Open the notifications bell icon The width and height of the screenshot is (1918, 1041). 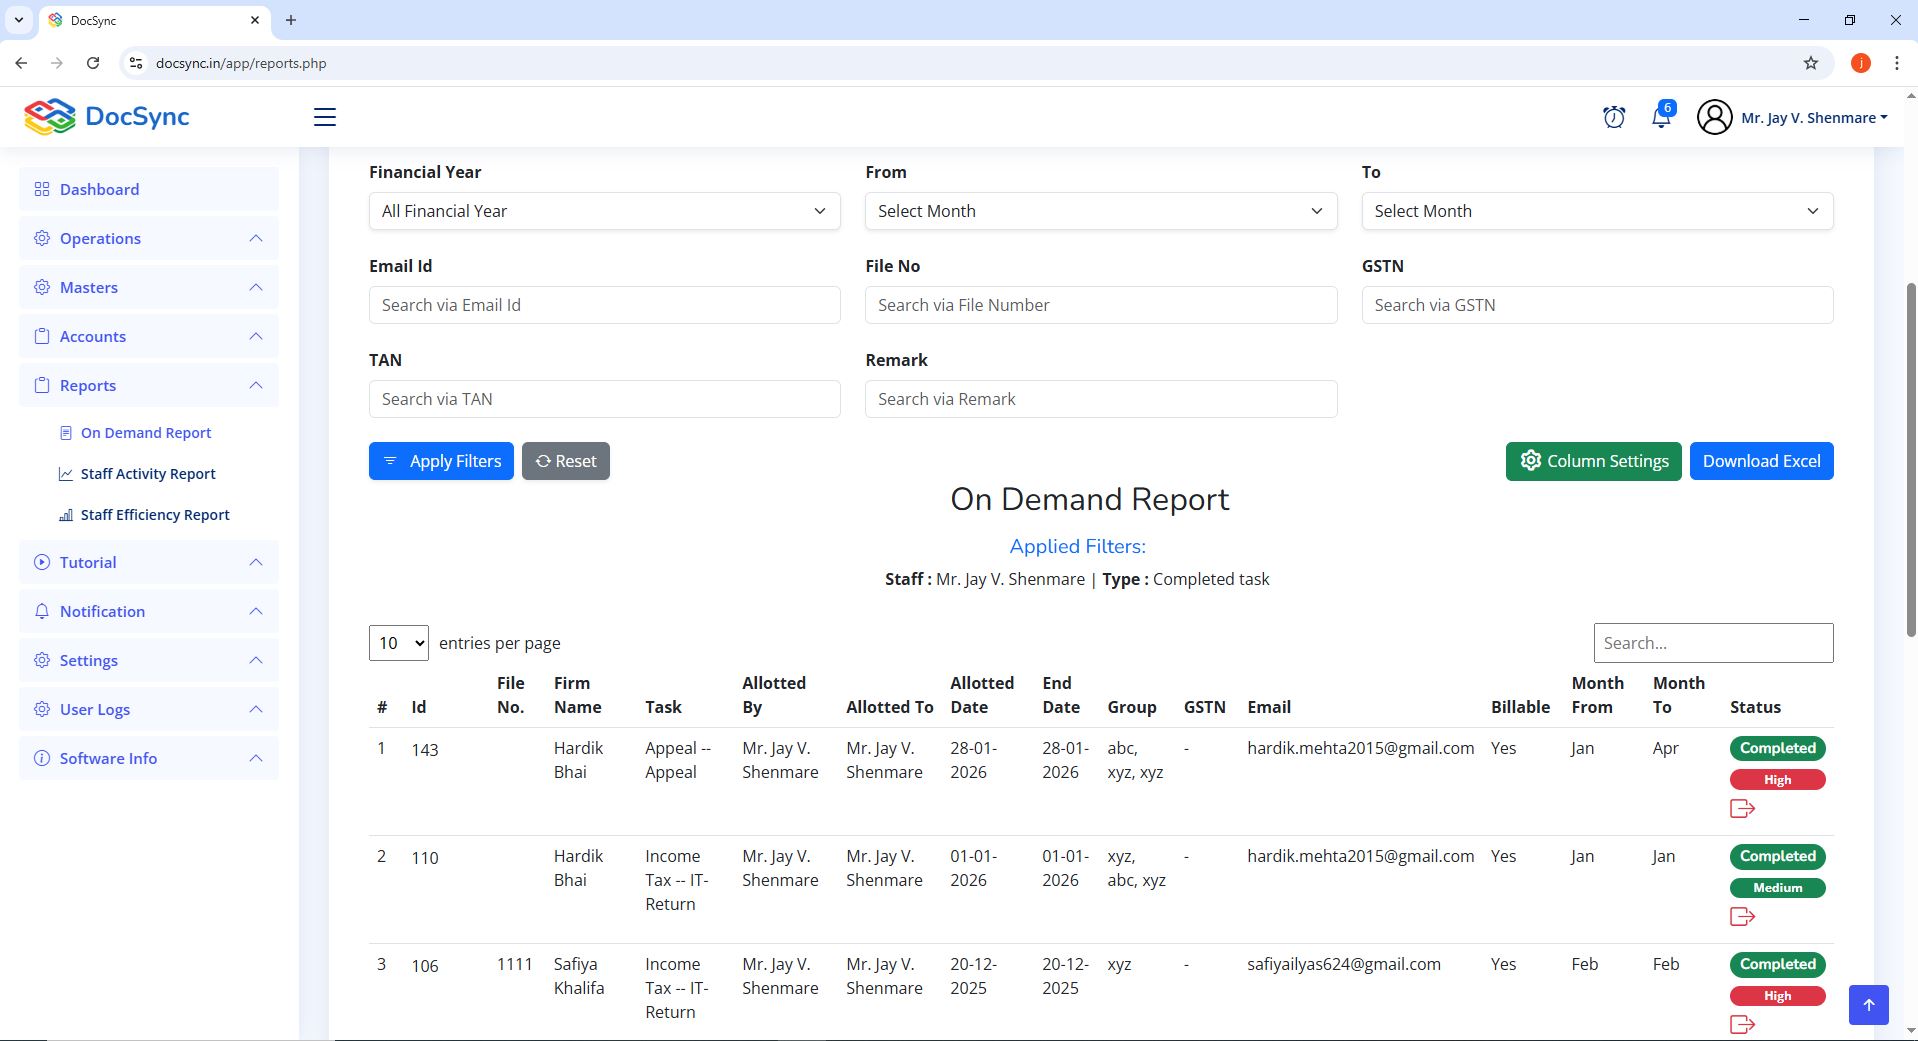[1661, 117]
